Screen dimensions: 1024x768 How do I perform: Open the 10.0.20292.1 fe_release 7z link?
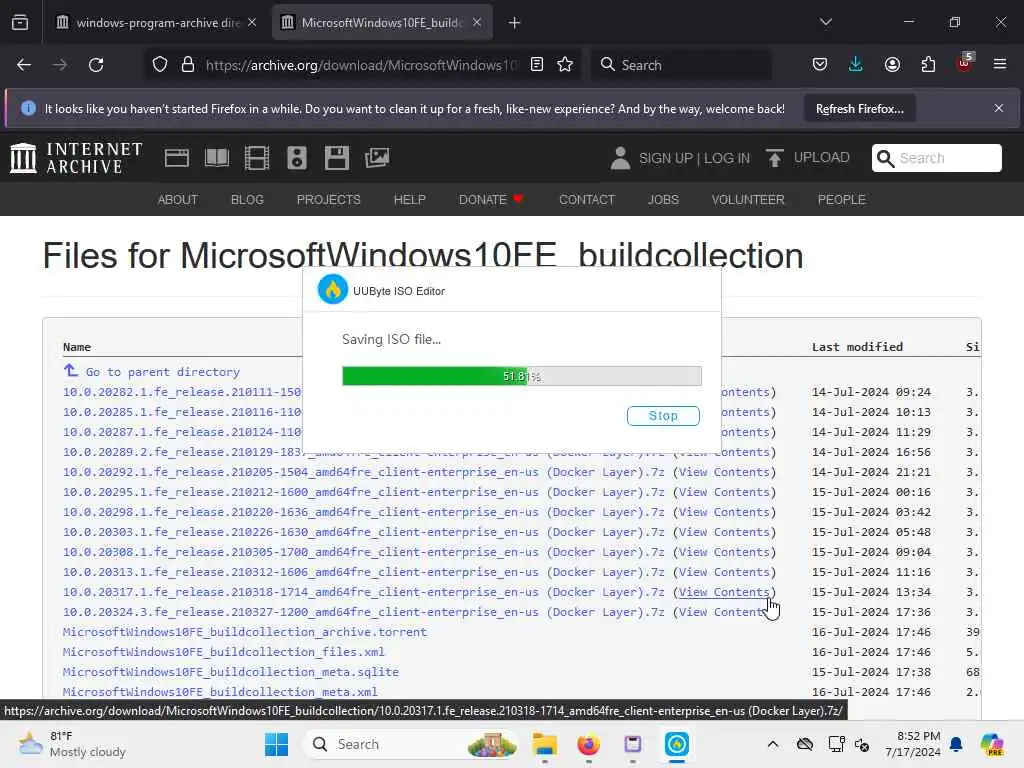pos(363,472)
